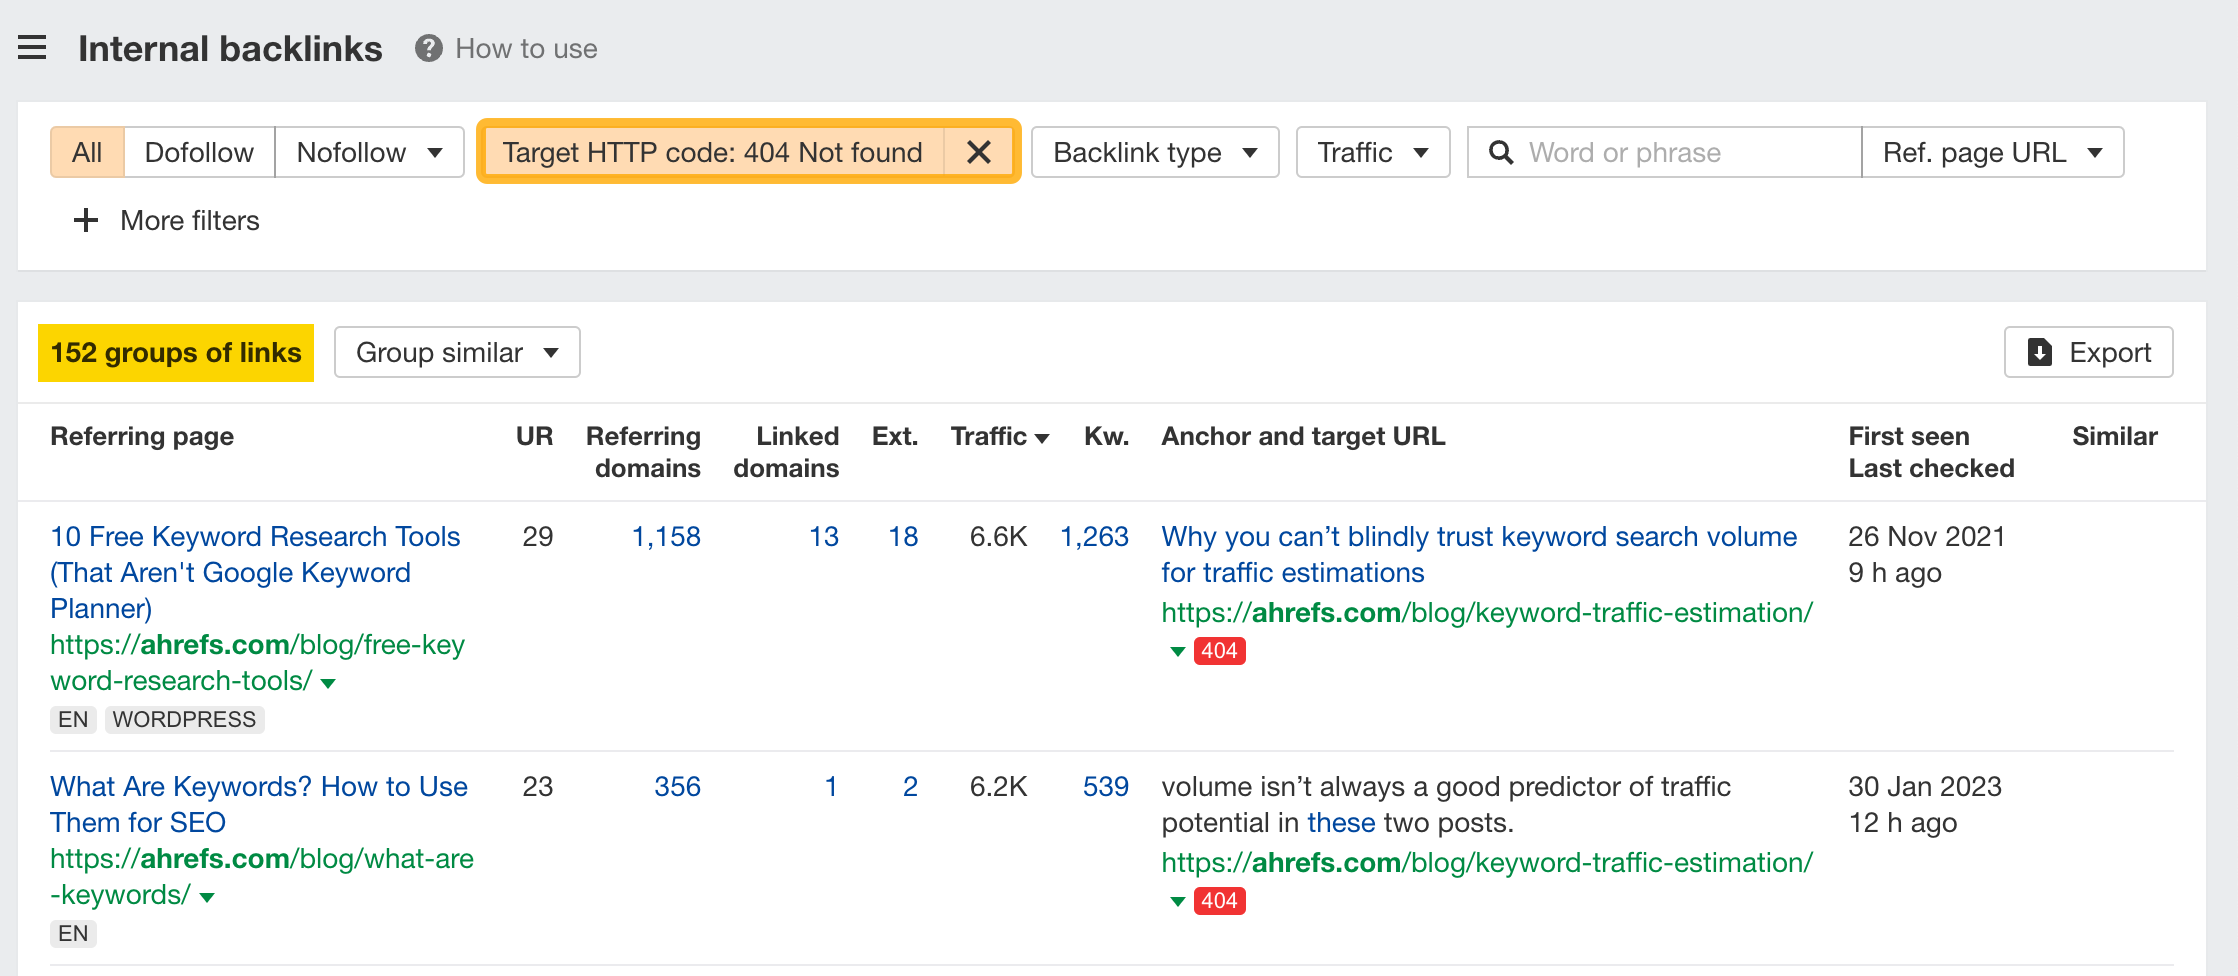The width and height of the screenshot is (2238, 976).
Task: Open the 539 keywords value
Action: click(1105, 786)
